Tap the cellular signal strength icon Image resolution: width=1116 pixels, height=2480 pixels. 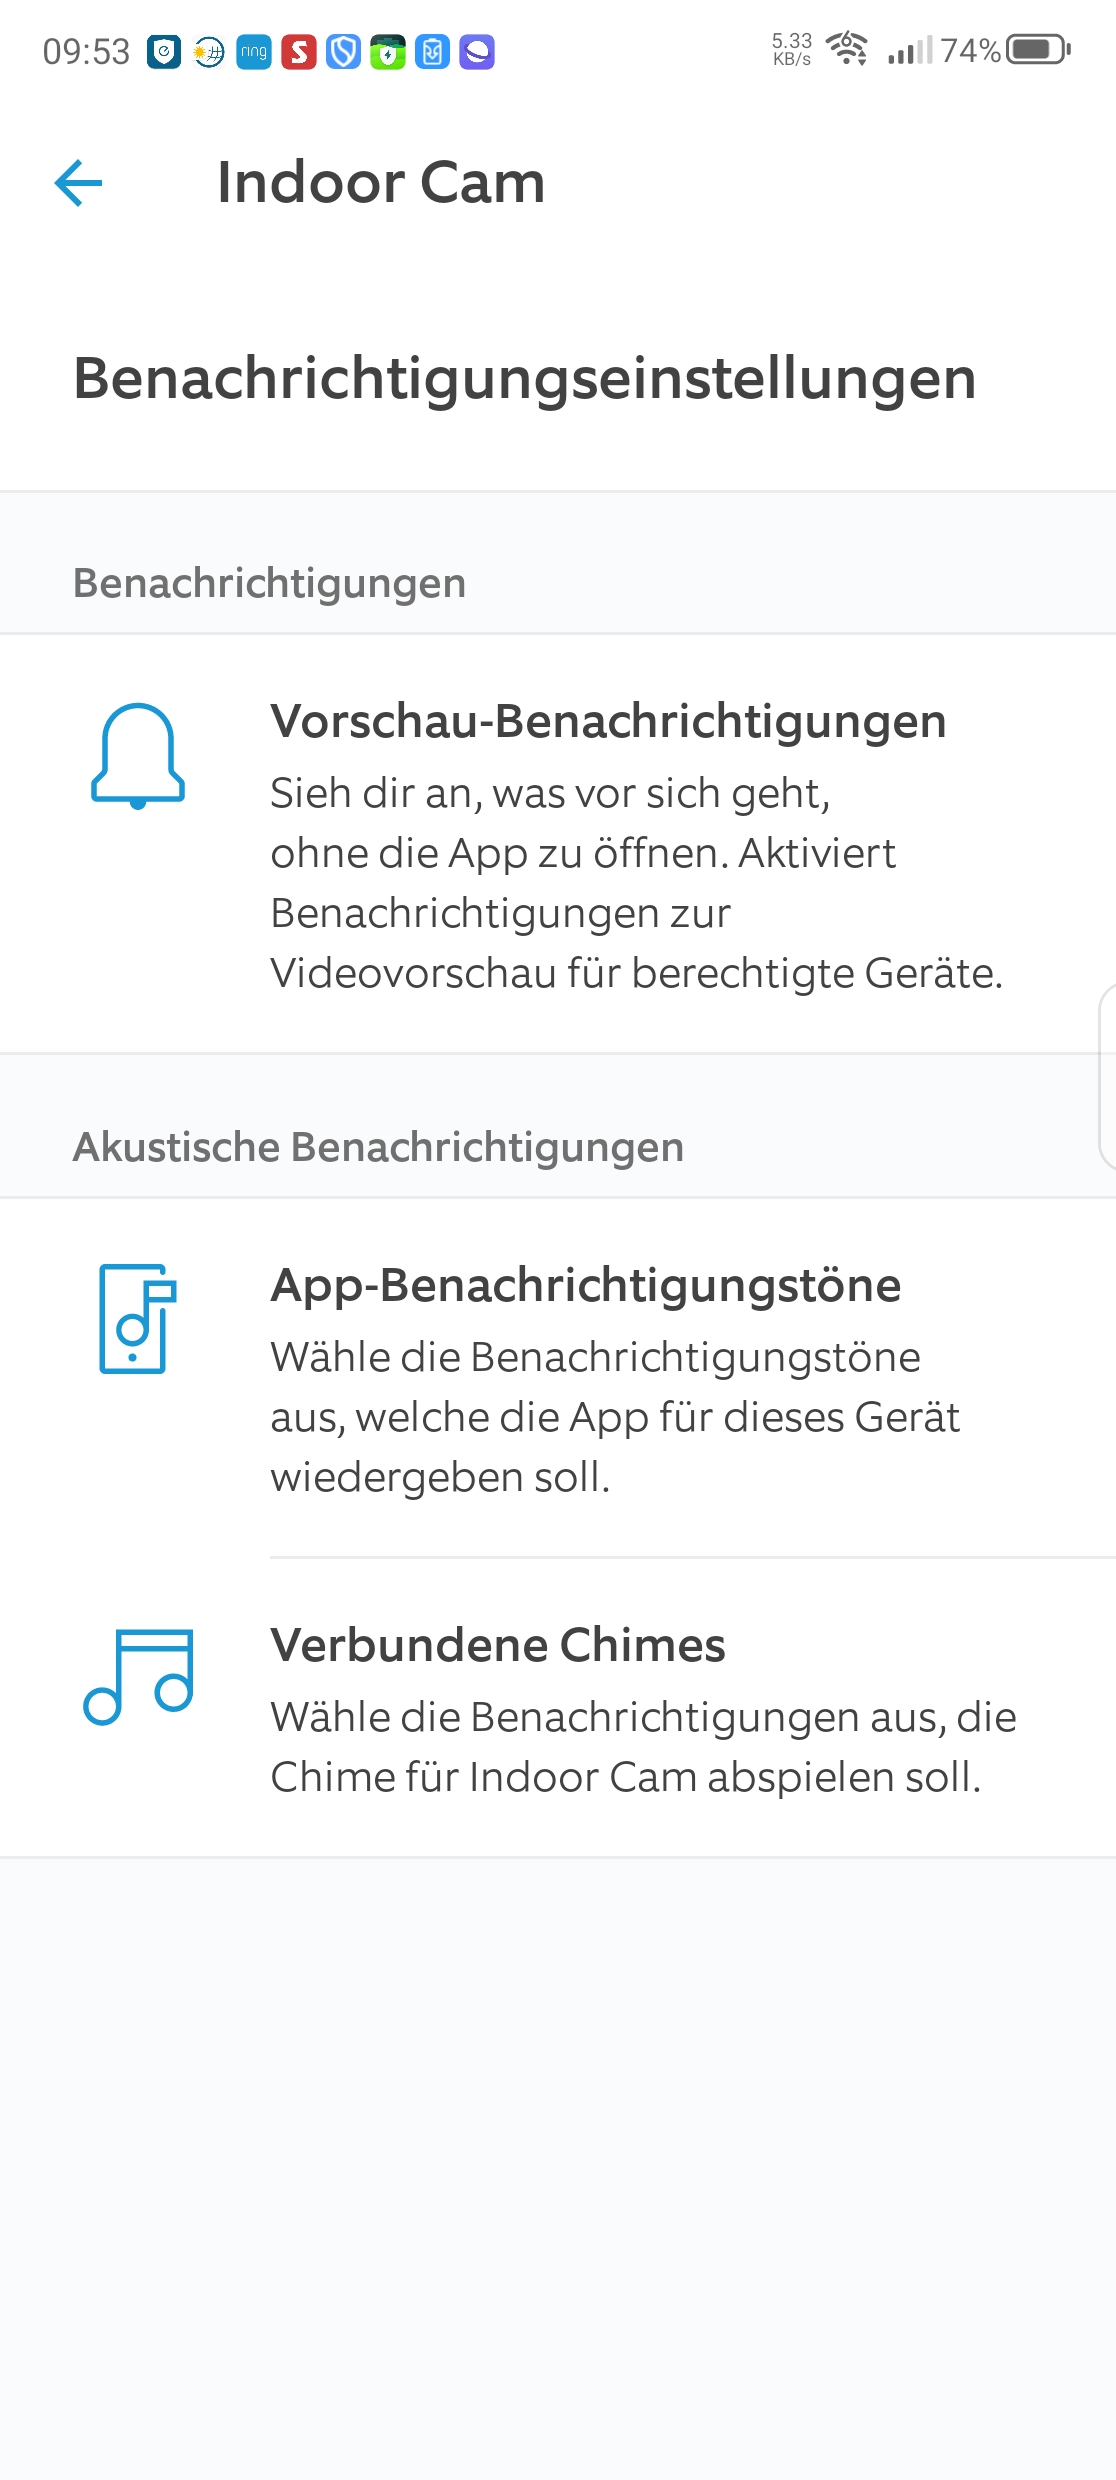(x=909, y=50)
